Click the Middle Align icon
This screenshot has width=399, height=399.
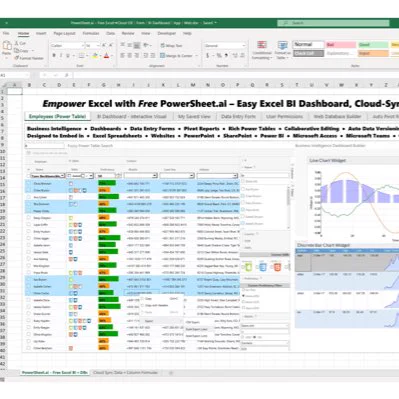[130, 45]
